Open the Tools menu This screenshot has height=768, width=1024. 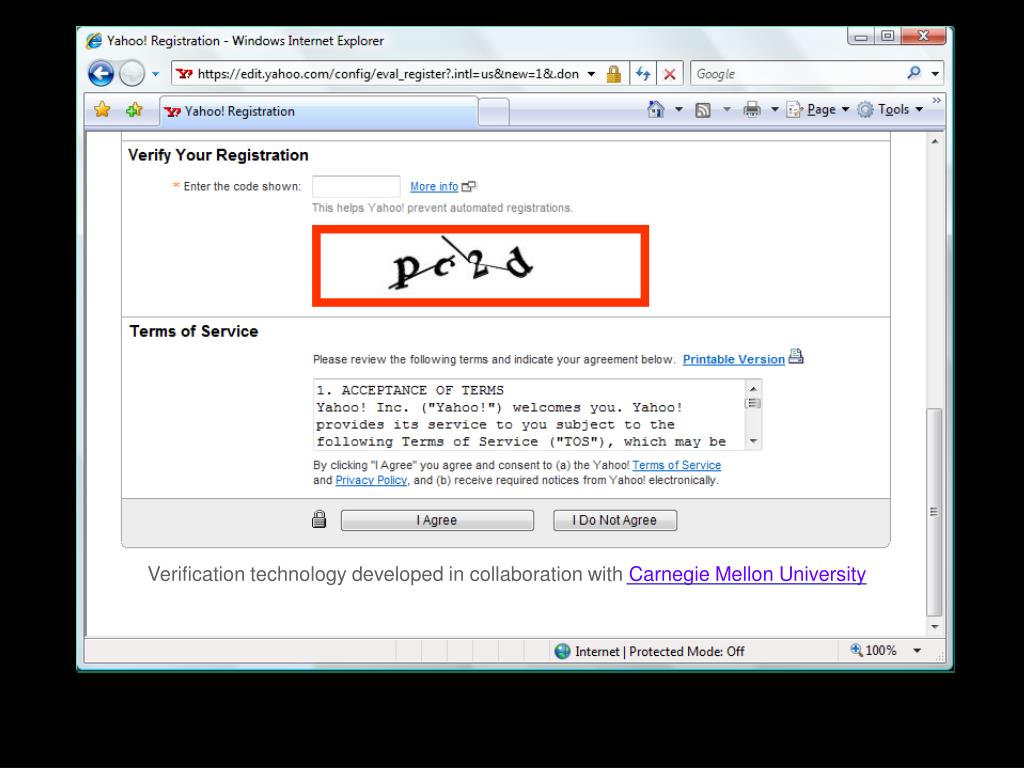click(x=889, y=110)
